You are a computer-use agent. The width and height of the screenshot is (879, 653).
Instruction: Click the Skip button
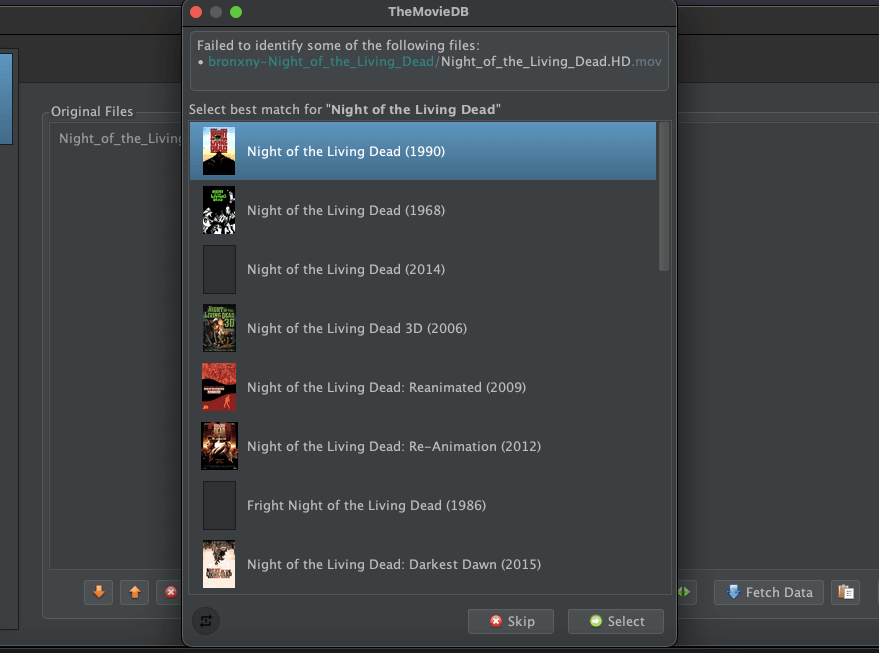click(x=511, y=621)
